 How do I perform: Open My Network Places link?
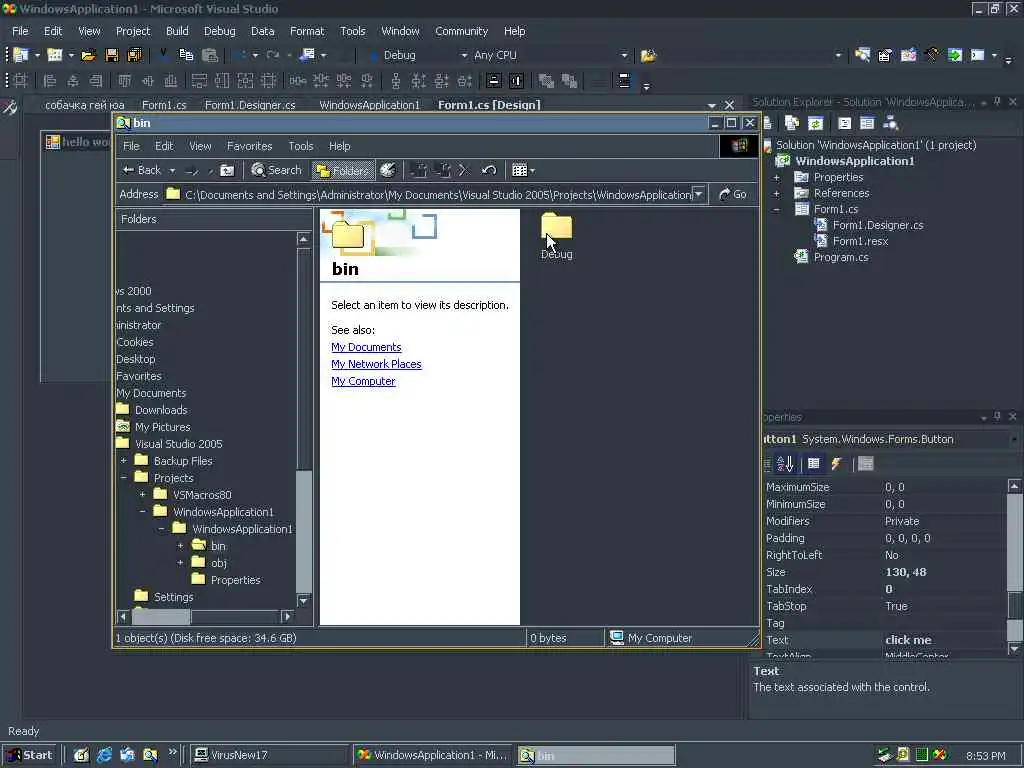click(x=376, y=364)
